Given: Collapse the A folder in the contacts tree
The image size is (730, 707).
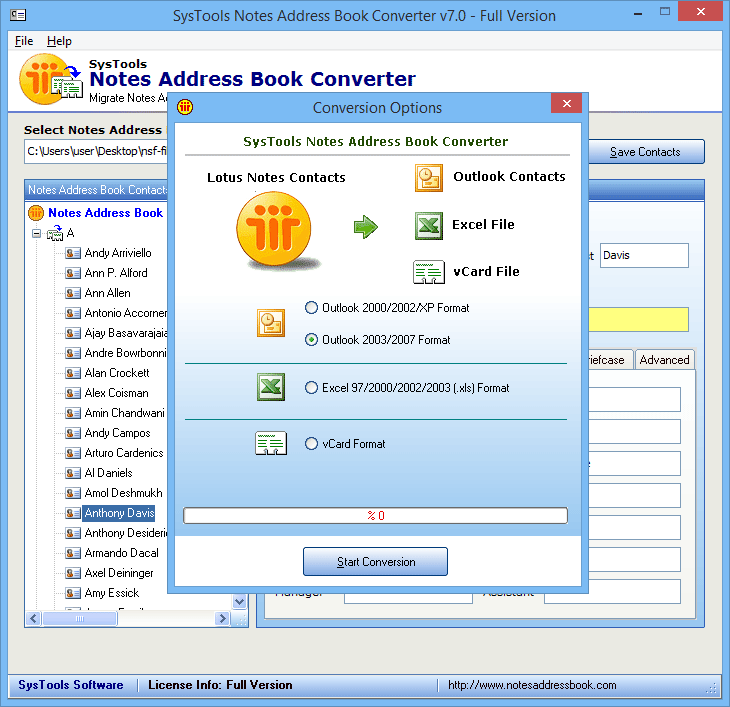Looking at the screenshot, I should (x=36, y=233).
